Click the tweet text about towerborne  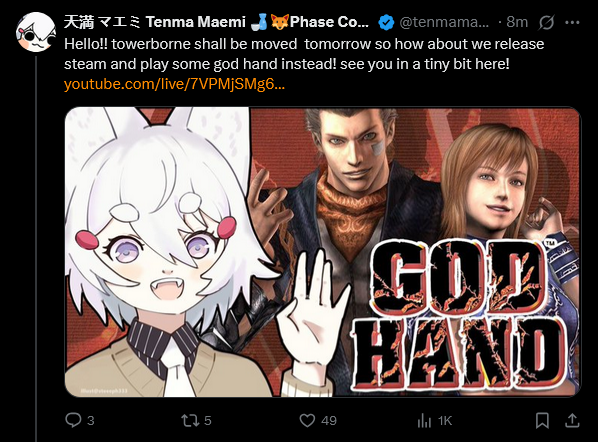pos(304,54)
